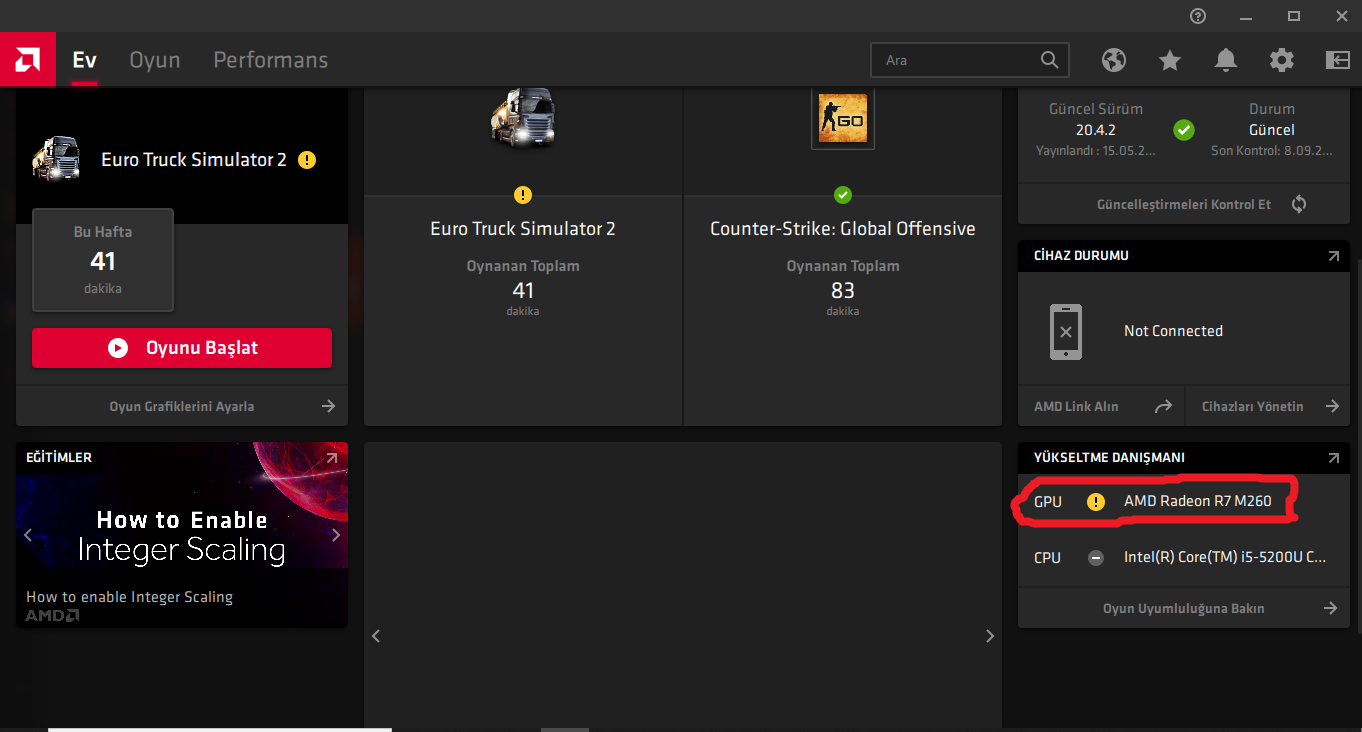The image size is (1362, 732).
Task: Click the Güncel Sürüm 20.4.2 text
Action: click(1096, 120)
